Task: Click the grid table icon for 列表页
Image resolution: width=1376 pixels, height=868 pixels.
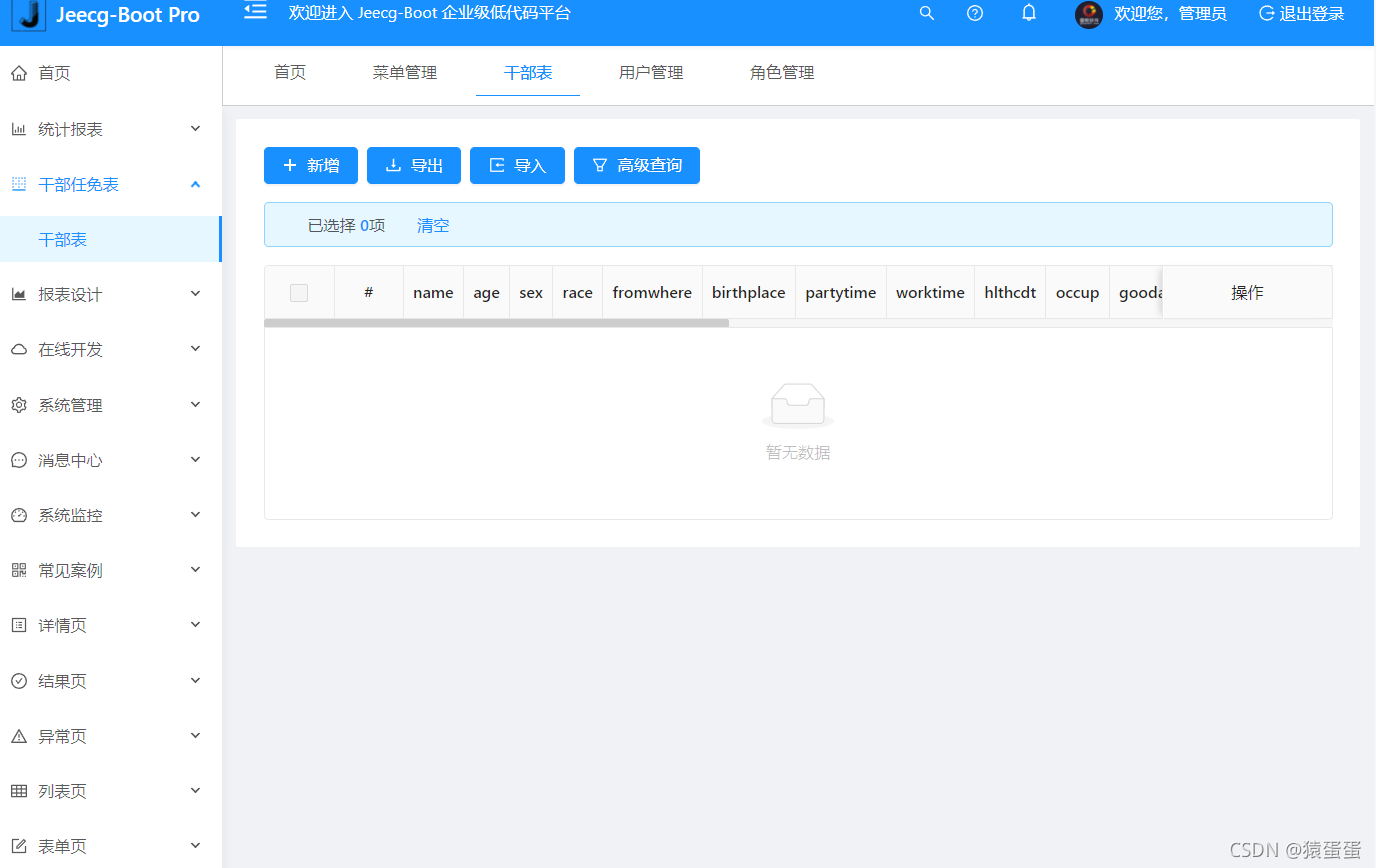Action: 18,791
